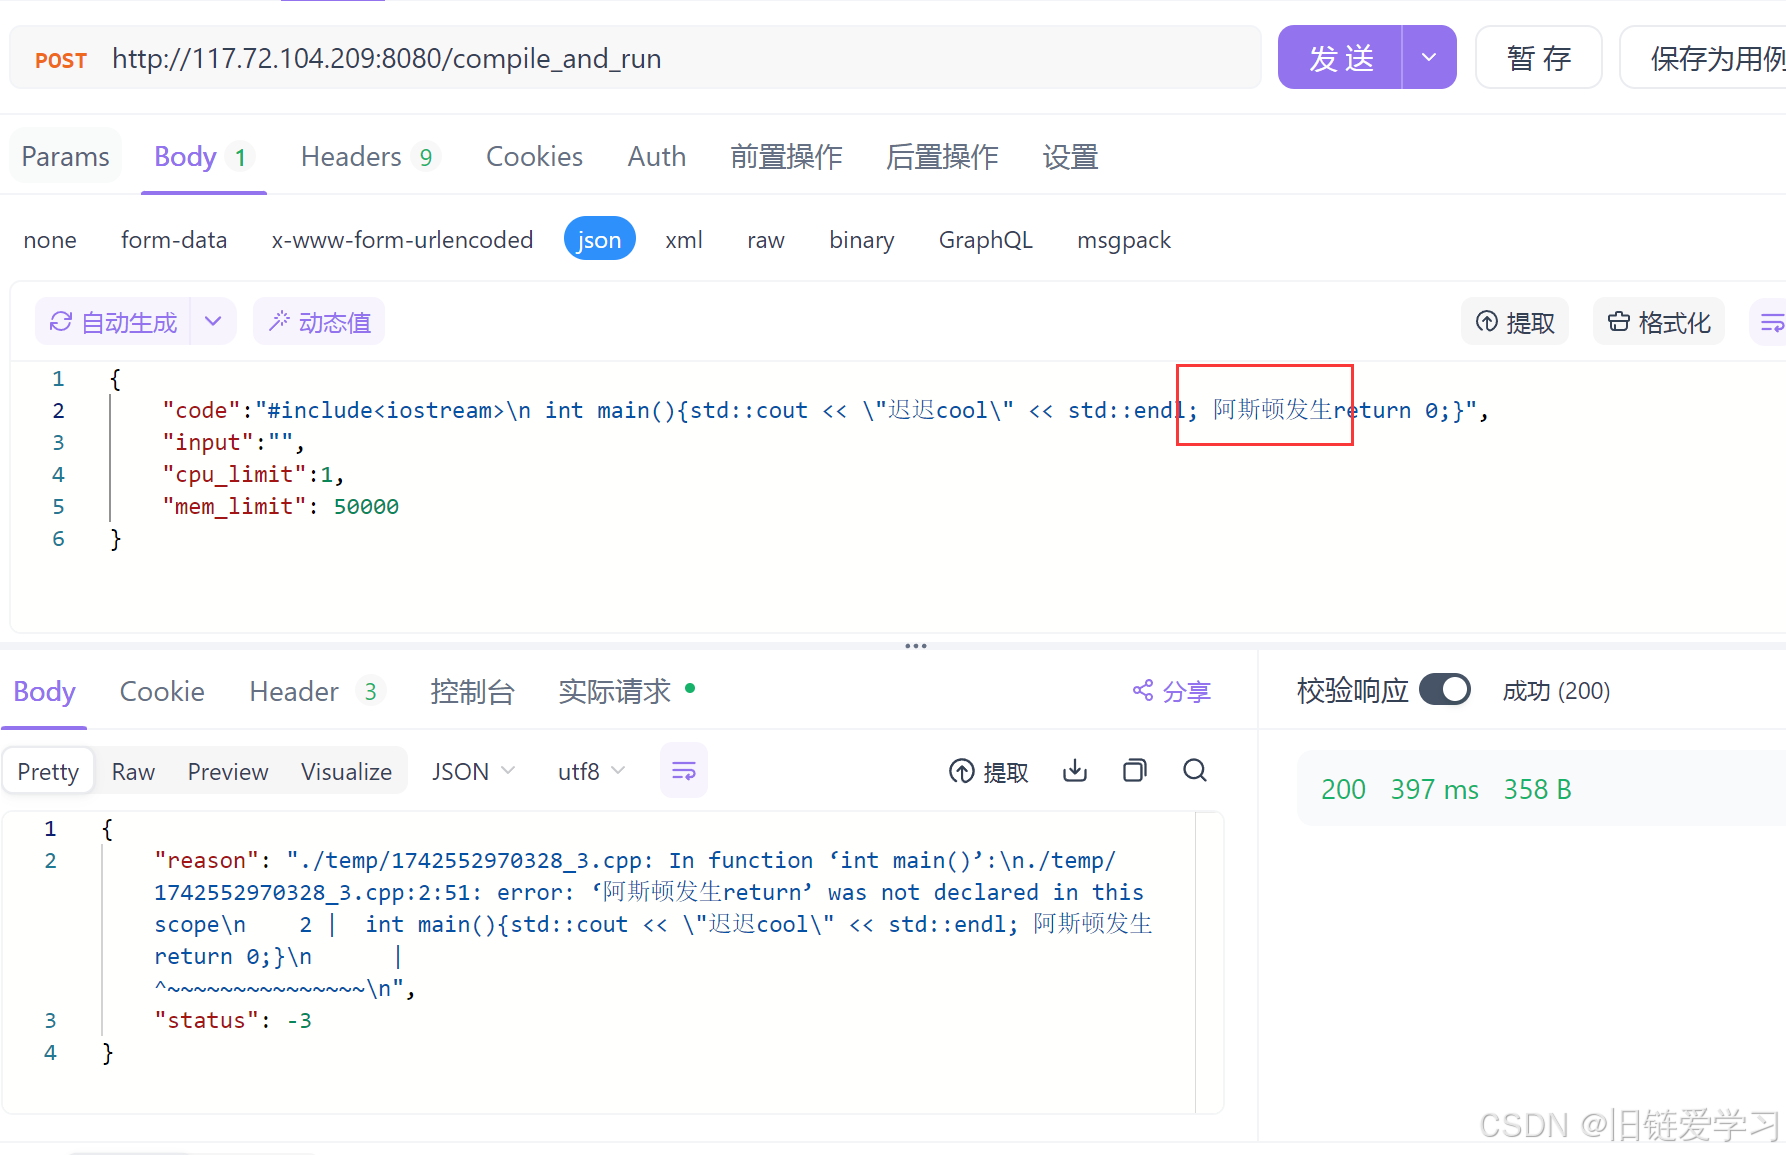The image size is (1786, 1155).
Task: Select the form-data body type
Action: click(x=174, y=240)
